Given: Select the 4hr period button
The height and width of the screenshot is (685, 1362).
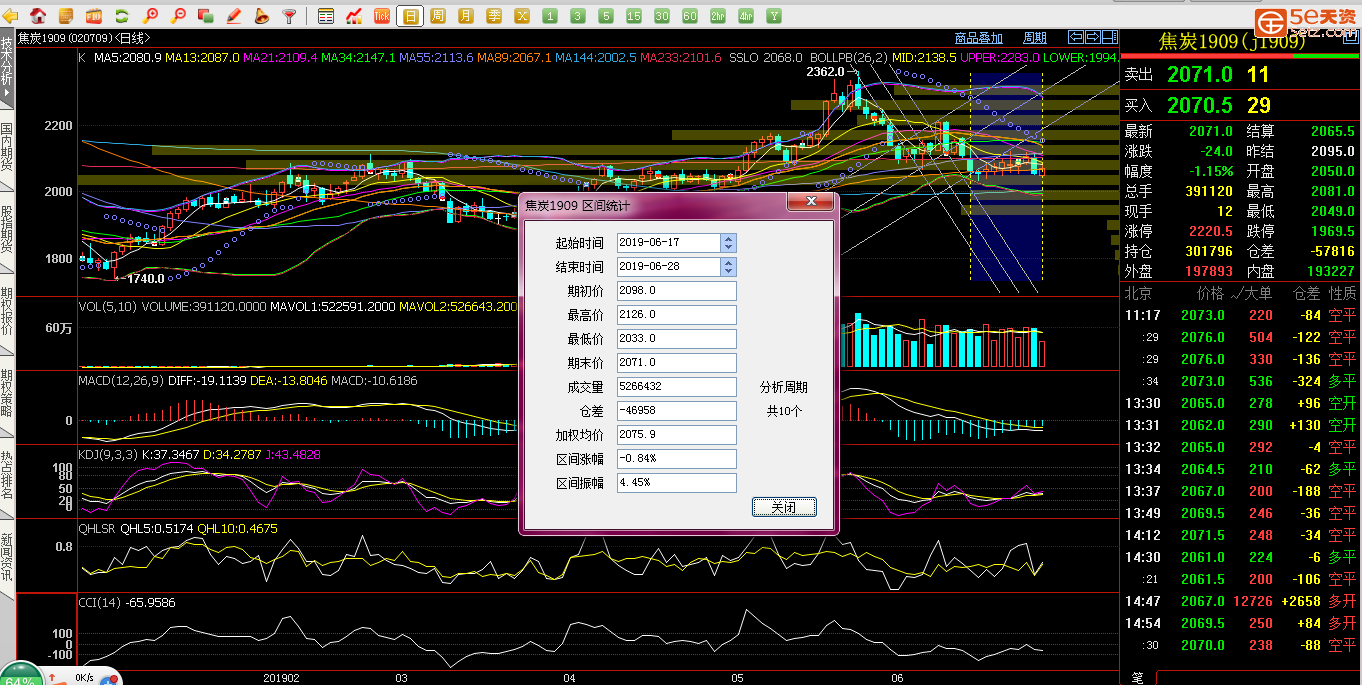Looking at the screenshot, I should [x=746, y=16].
